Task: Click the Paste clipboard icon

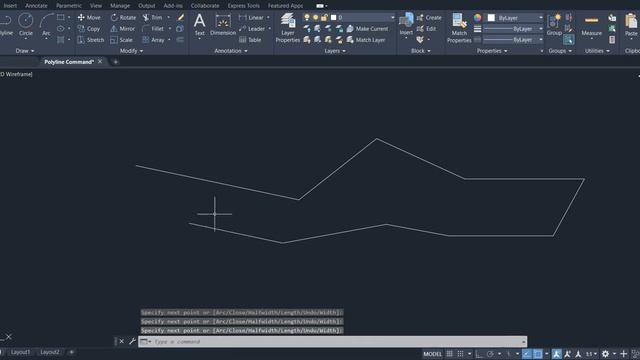Action: coord(631,24)
